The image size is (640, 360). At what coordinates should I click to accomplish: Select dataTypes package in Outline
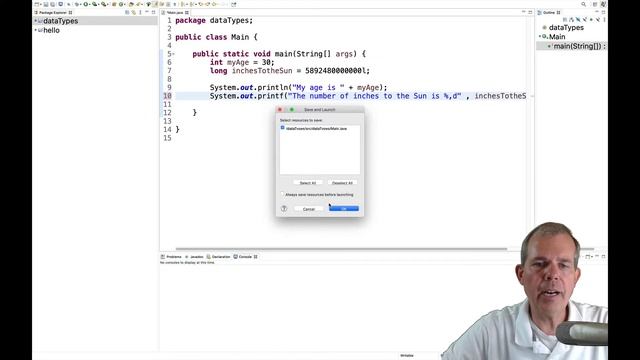tap(566, 27)
